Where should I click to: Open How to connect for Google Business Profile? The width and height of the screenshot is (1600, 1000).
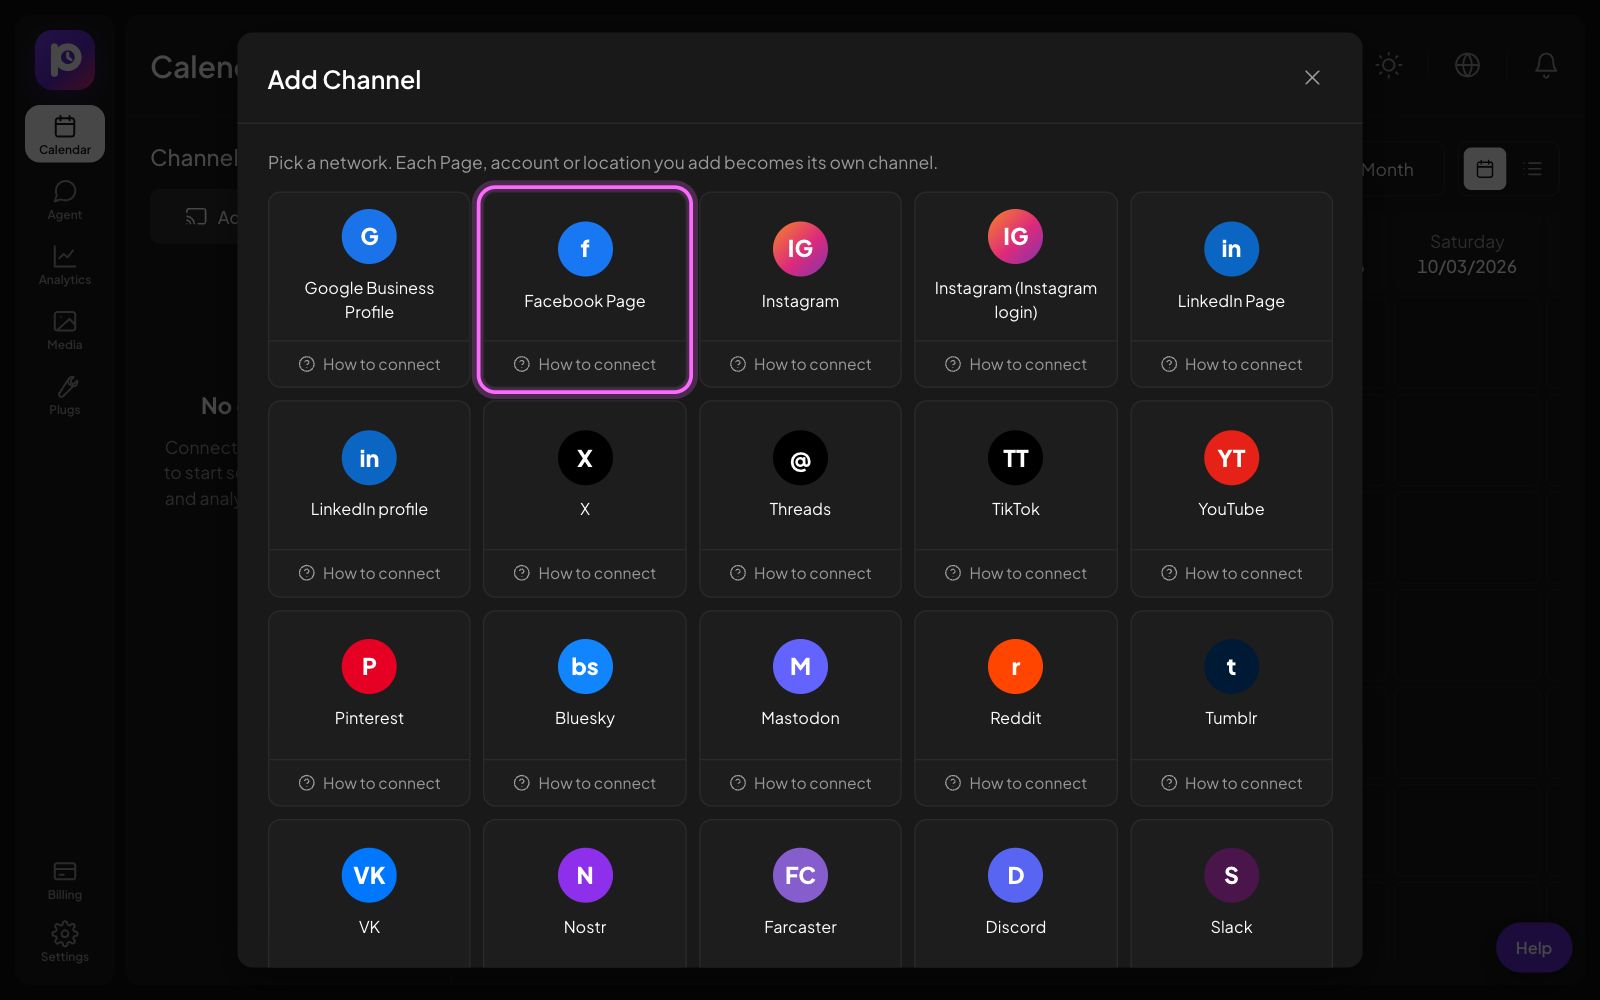click(369, 364)
